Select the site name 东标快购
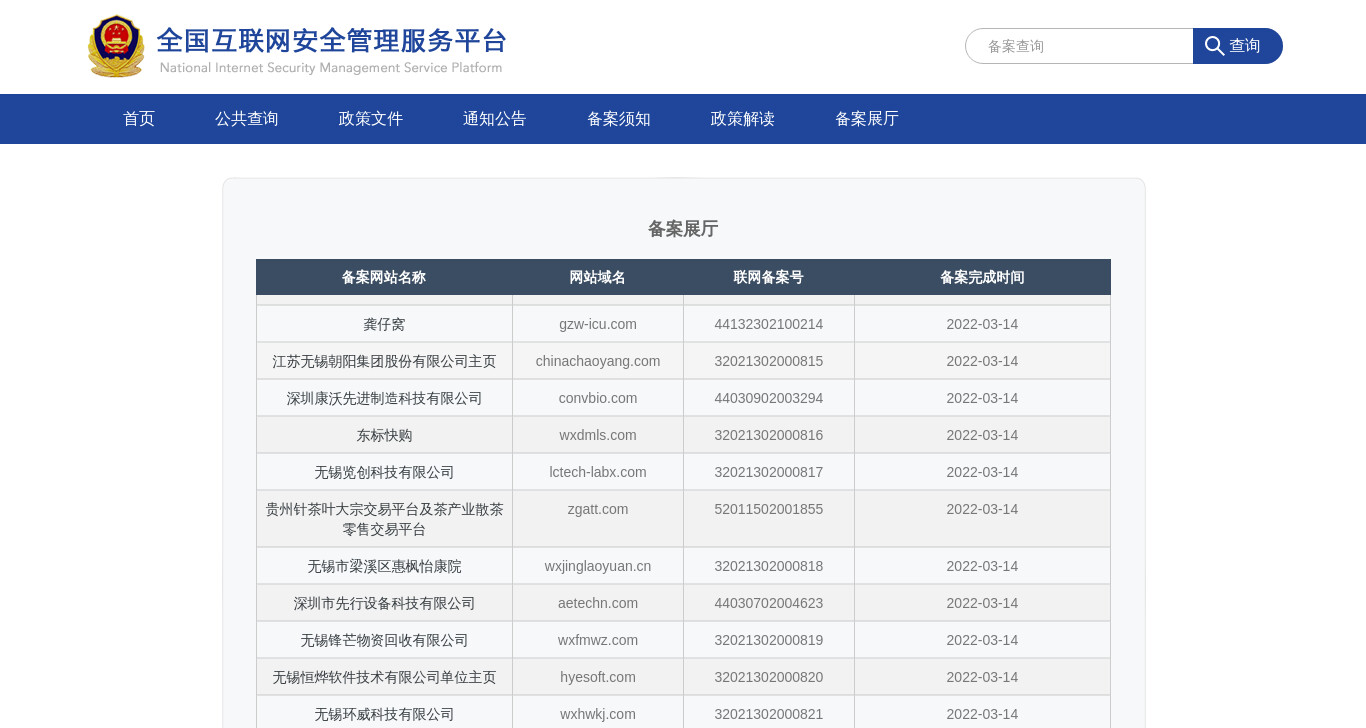 pos(384,436)
